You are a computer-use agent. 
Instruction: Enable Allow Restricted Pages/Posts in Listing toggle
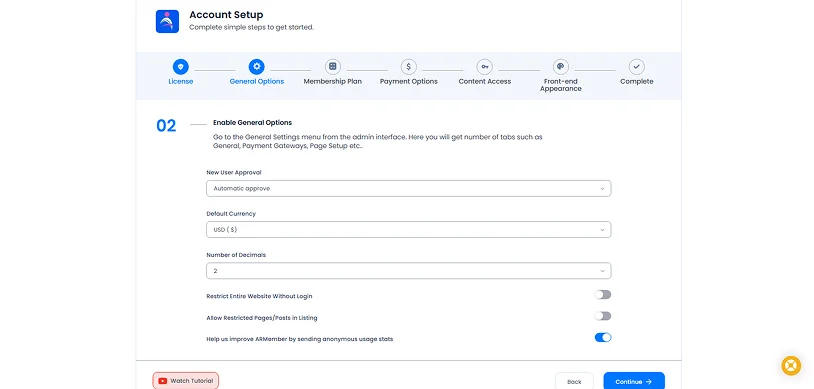603,316
